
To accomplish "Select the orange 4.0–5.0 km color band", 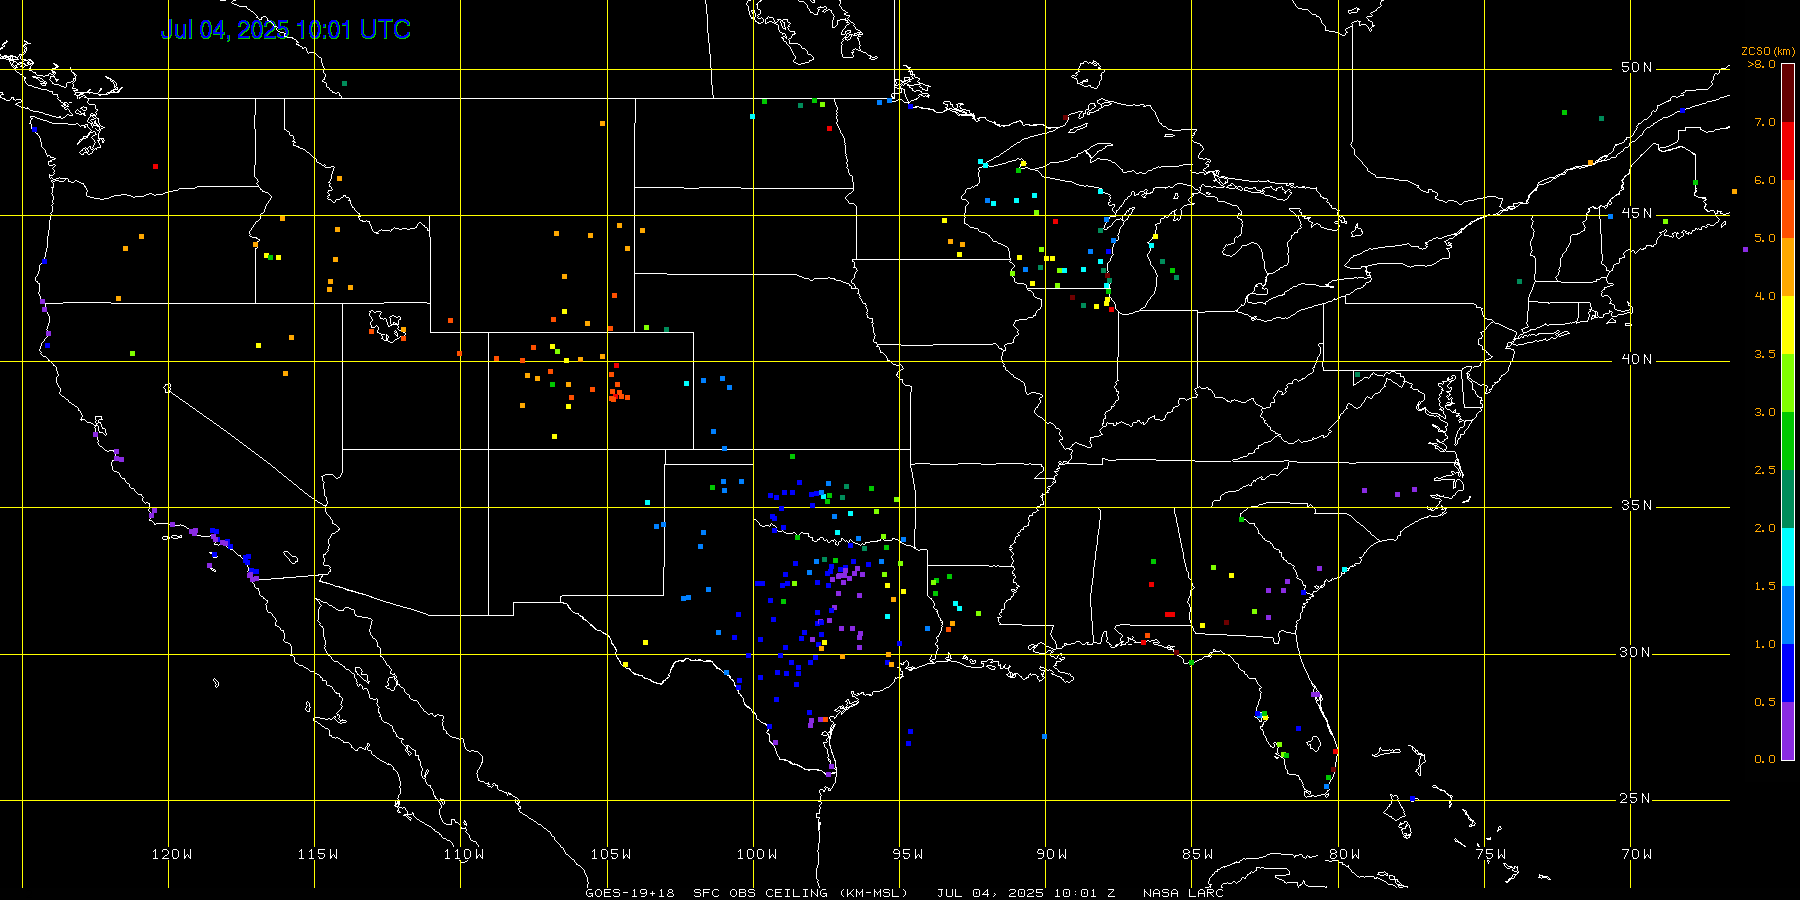I will pyautogui.click(x=1788, y=267).
